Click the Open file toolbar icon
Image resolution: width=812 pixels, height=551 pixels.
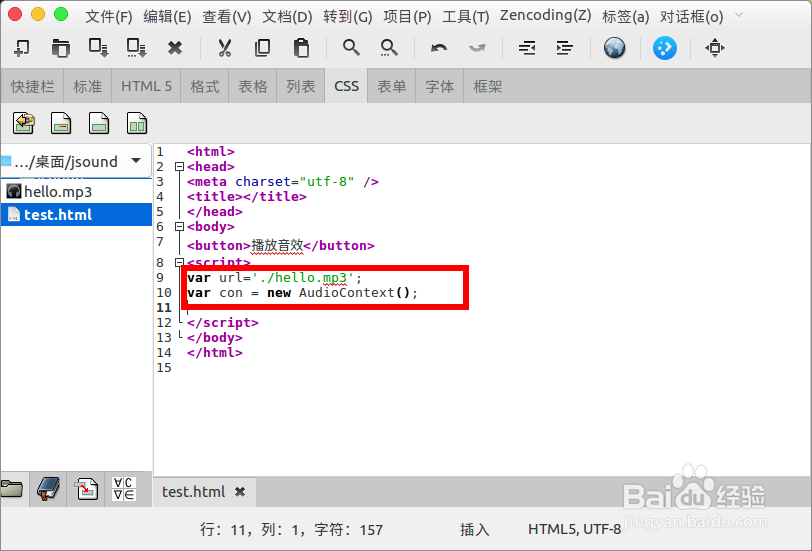coord(61,48)
